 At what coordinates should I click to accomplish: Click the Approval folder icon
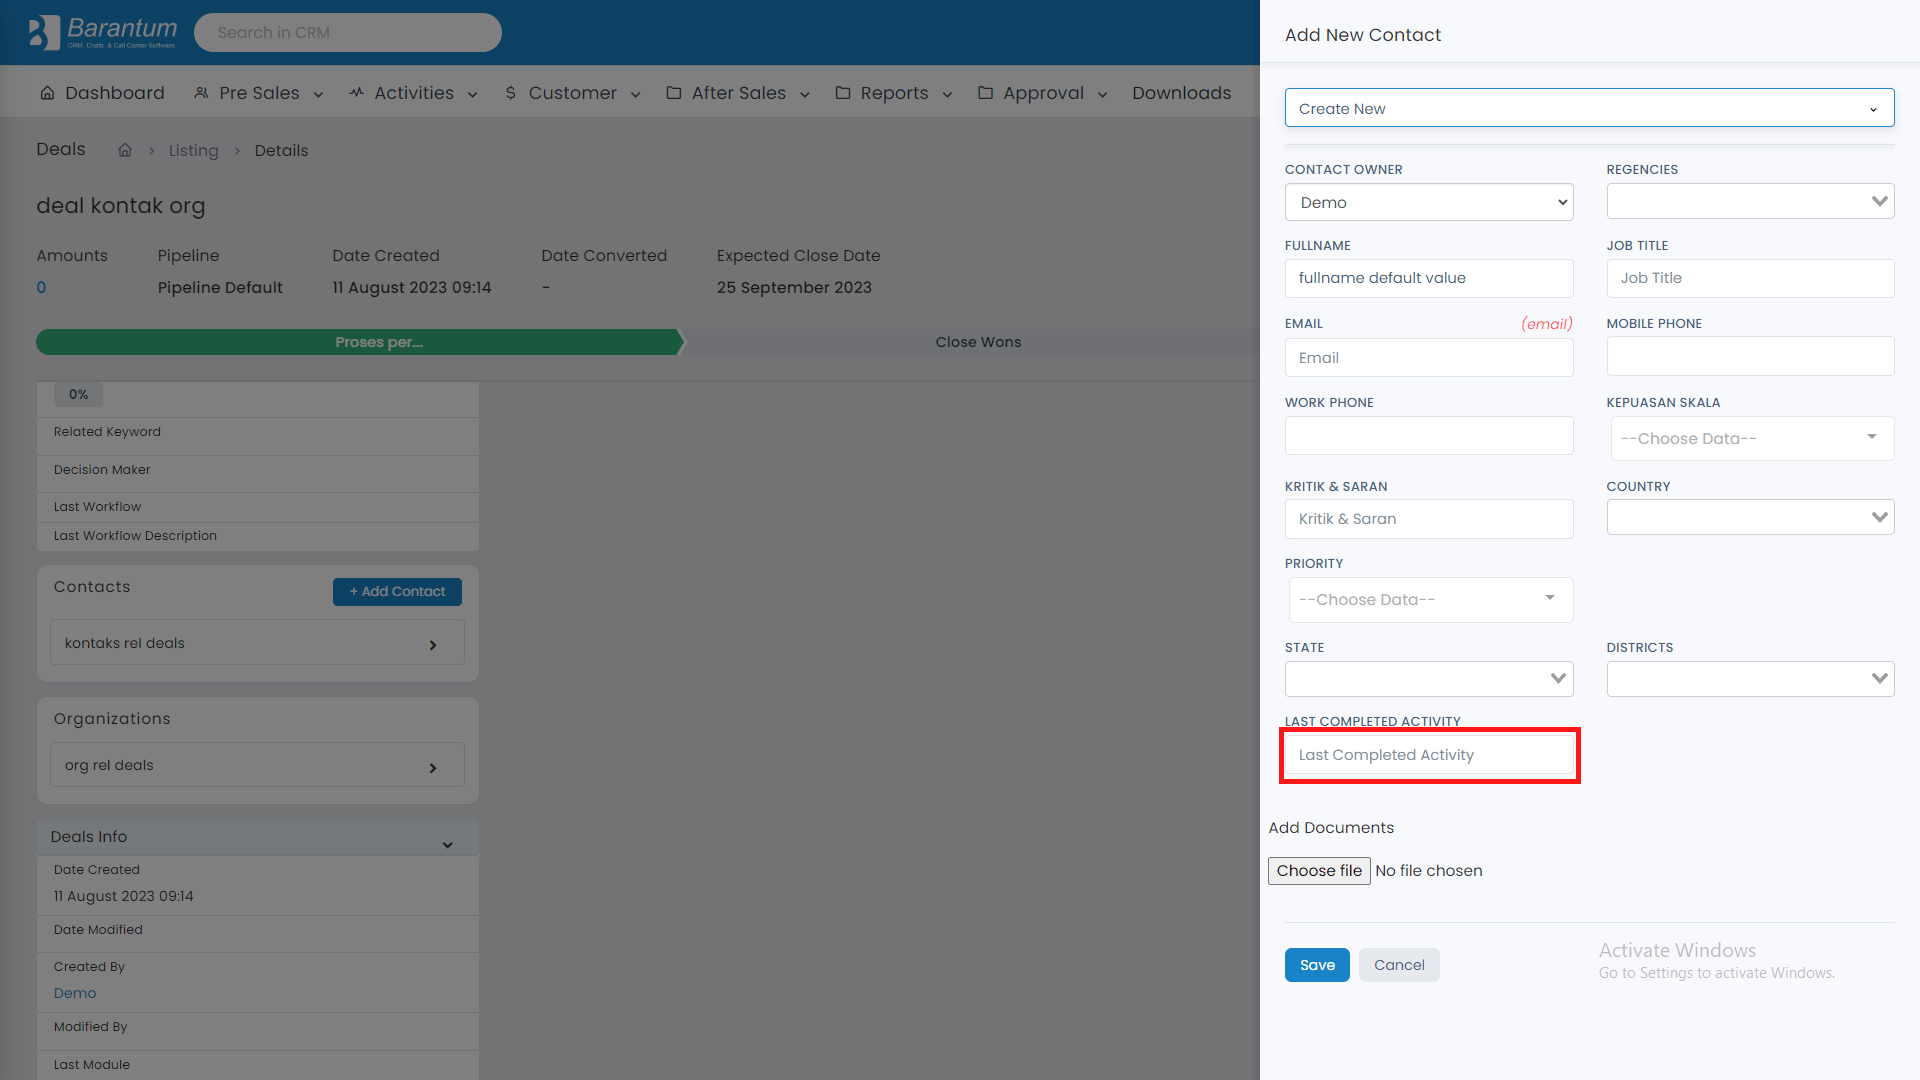pos(985,93)
